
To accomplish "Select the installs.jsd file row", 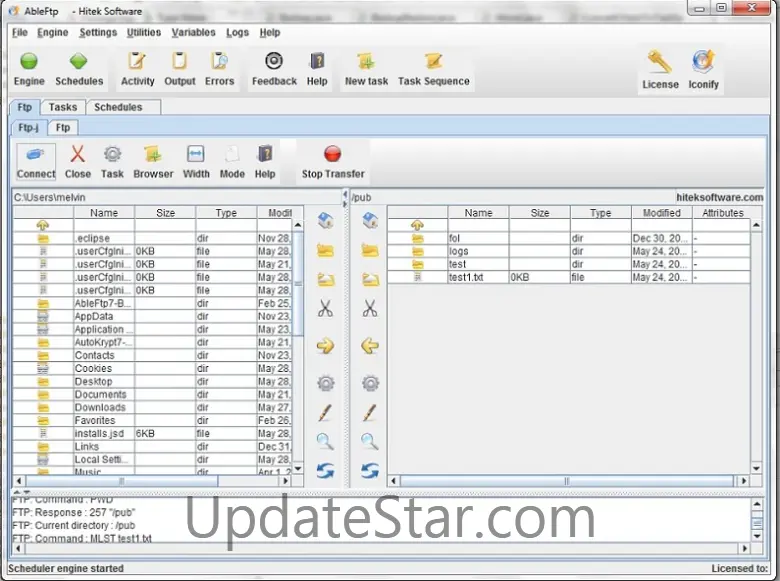I will coord(153,433).
